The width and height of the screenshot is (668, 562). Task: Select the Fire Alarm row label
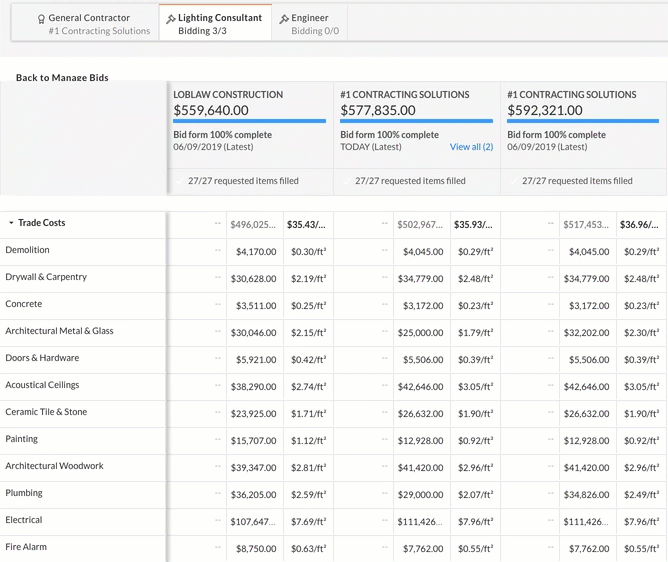(26, 547)
